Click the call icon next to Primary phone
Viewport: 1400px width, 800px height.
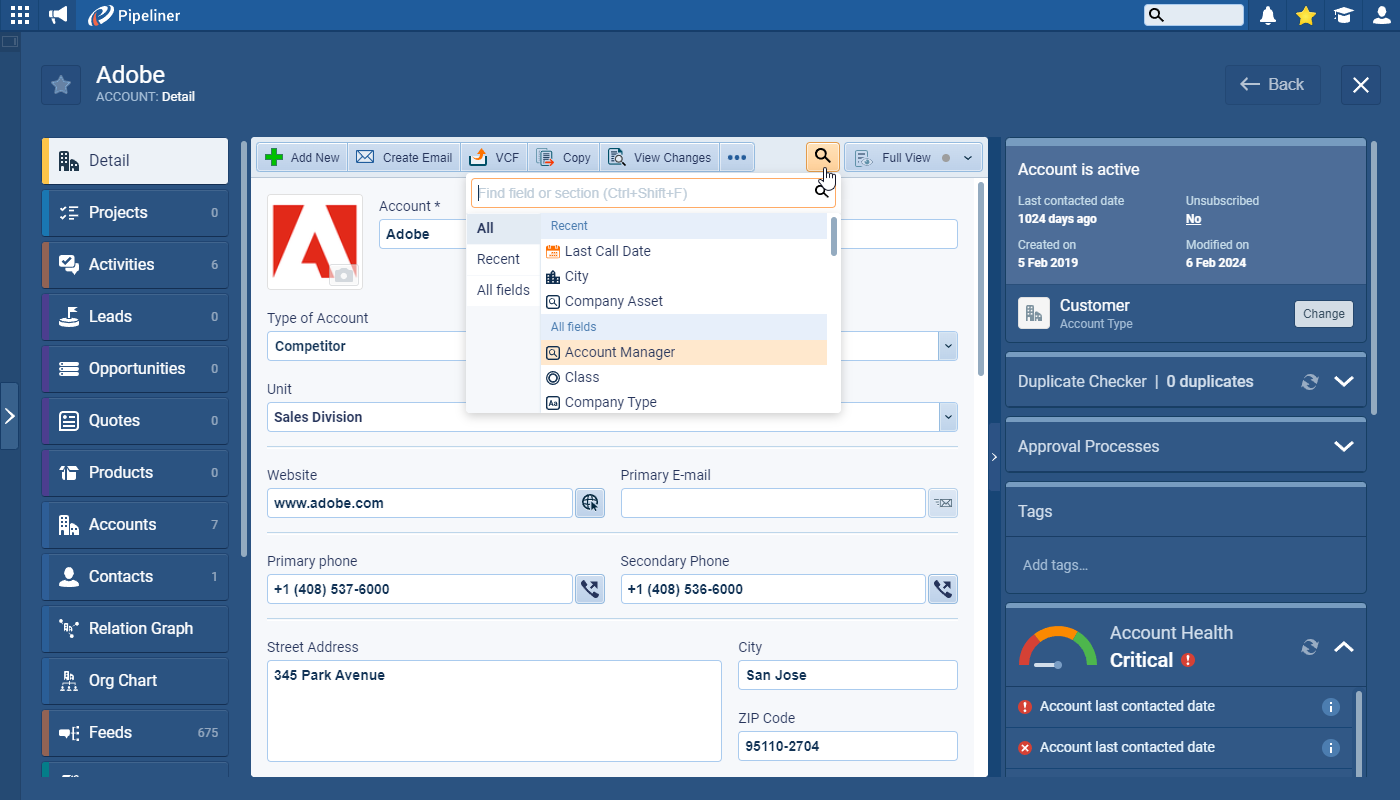pyautogui.click(x=590, y=589)
